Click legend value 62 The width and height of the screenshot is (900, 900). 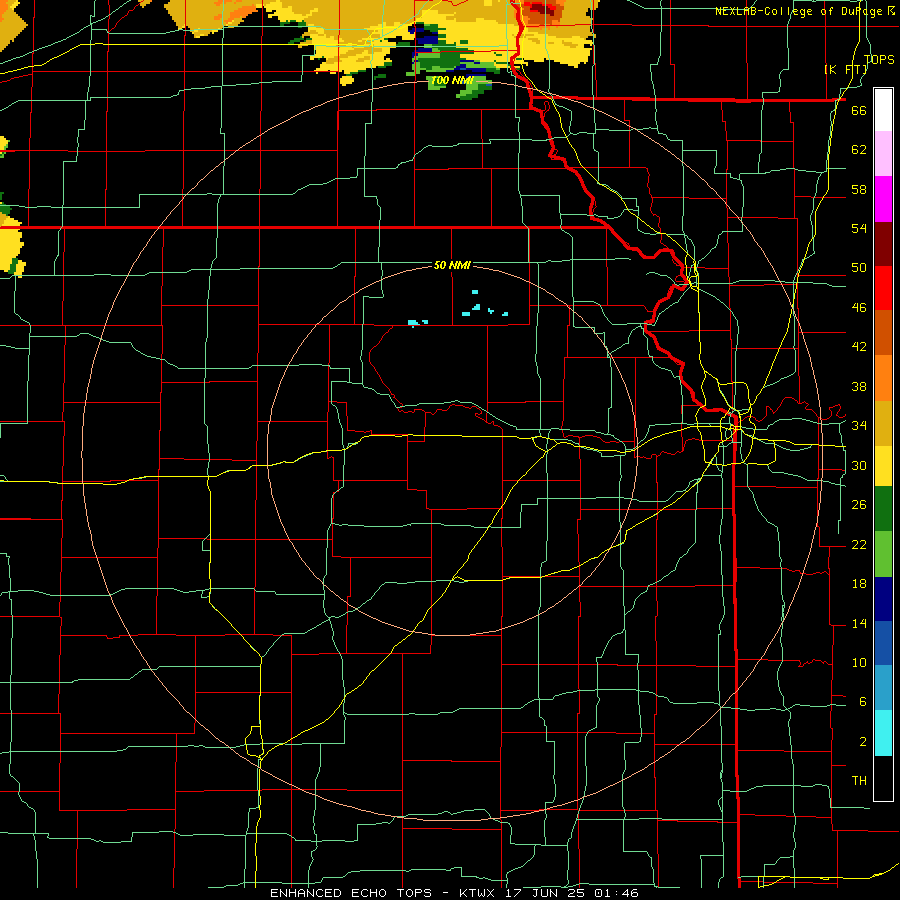(x=859, y=150)
